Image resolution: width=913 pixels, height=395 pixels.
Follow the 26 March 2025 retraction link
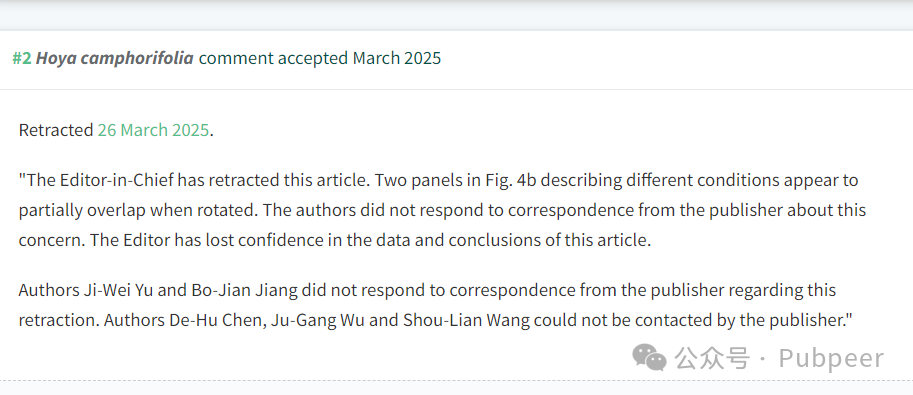[153, 130]
